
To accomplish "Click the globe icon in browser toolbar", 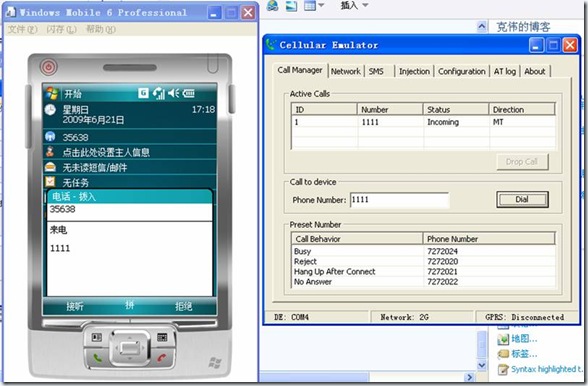I will (273, 6).
